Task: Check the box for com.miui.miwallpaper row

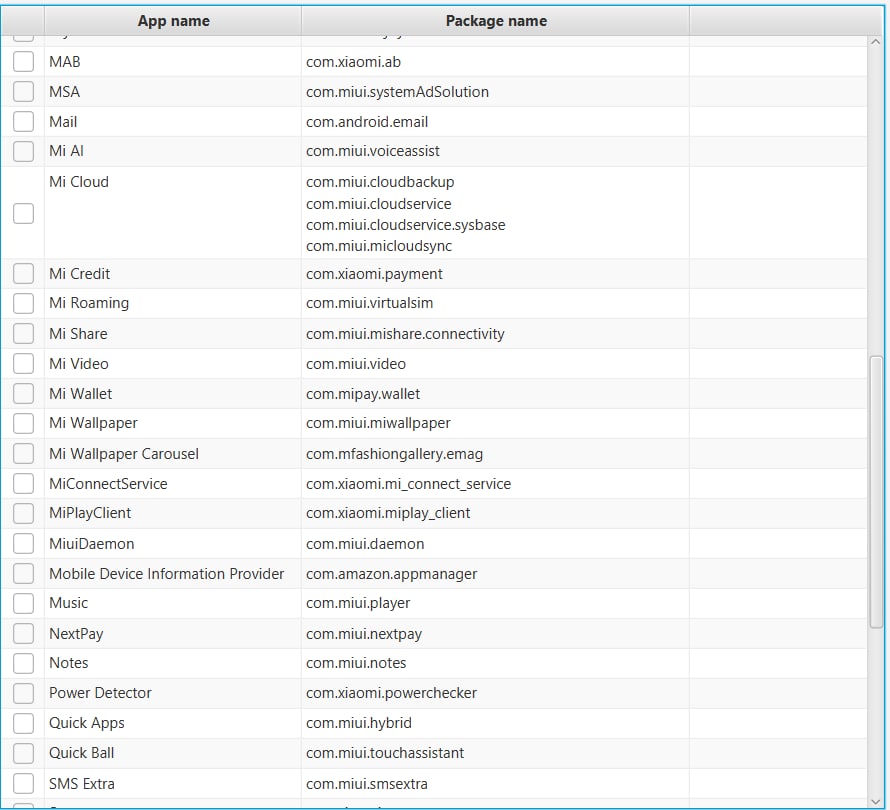Action: point(23,423)
